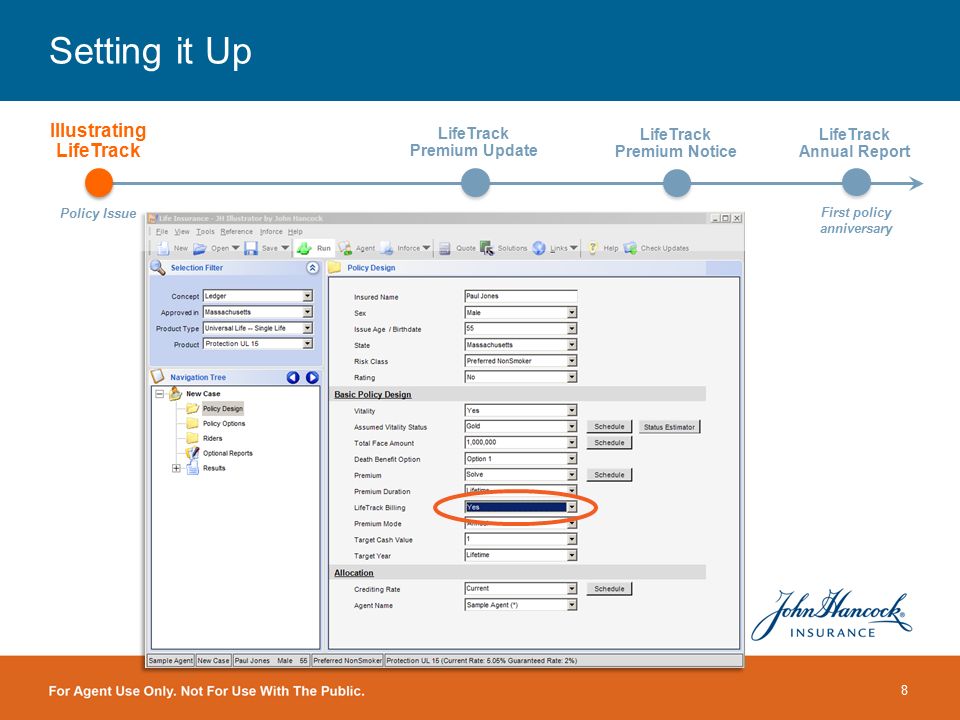Click status bar Protection UL 15 rate text
960x720 pixels.
pyautogui.click(x=481, y=661)
